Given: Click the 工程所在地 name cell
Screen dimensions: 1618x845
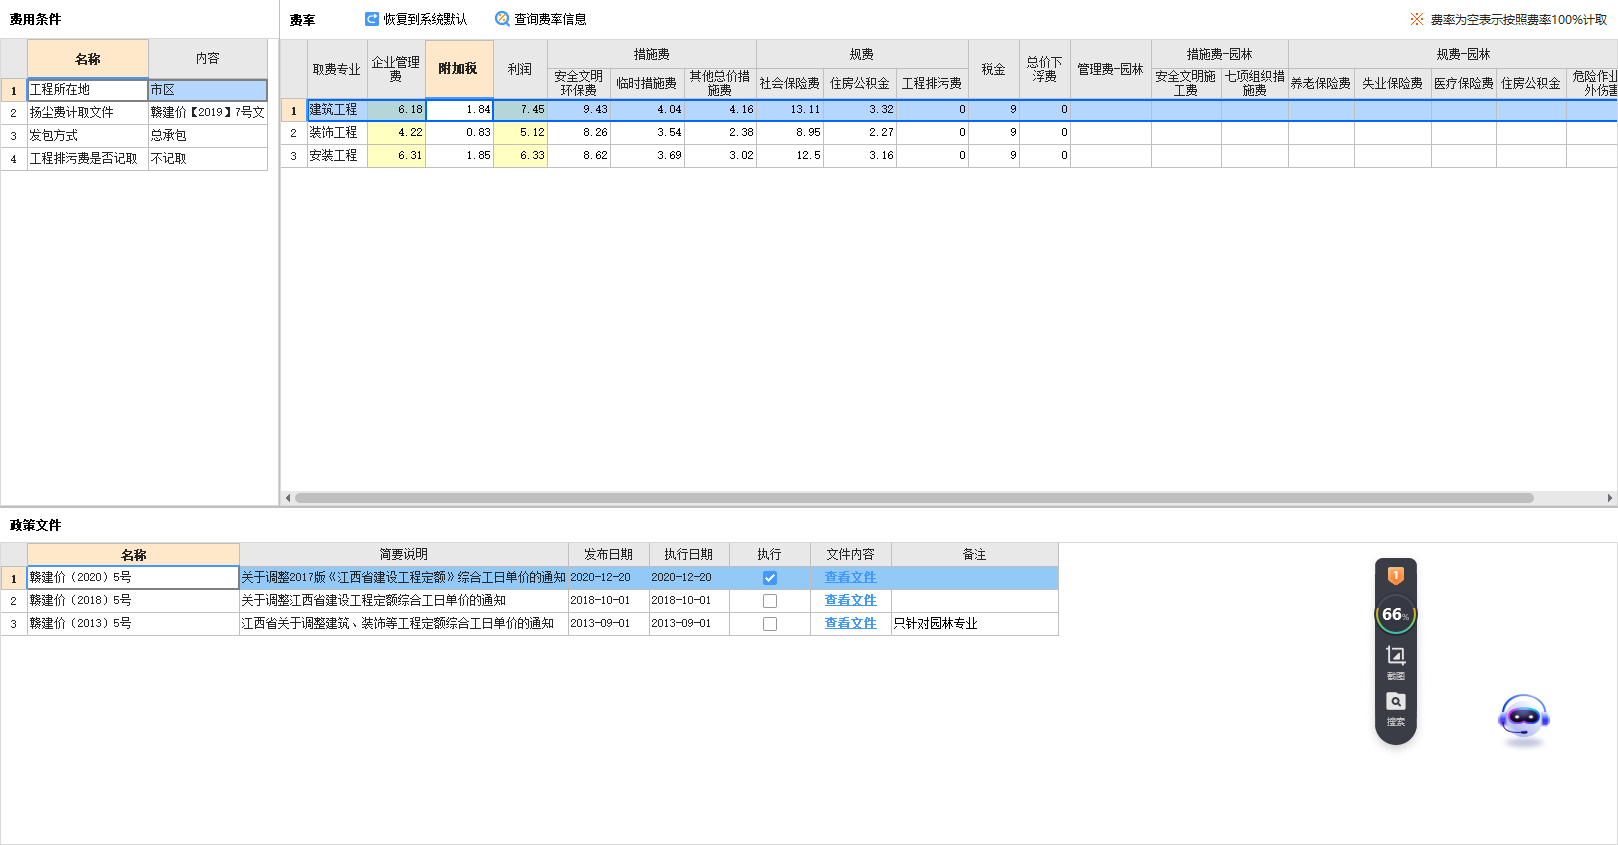Looking at the screenshot, I should point(87,90).
